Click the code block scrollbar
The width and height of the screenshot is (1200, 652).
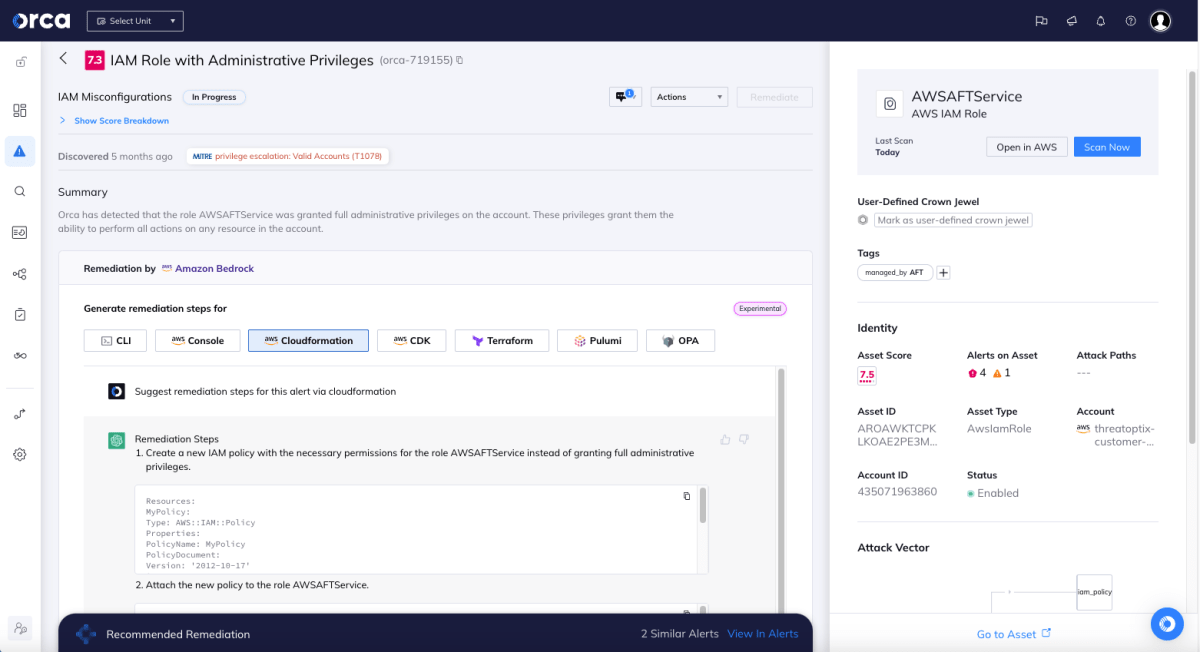(703, 505)
